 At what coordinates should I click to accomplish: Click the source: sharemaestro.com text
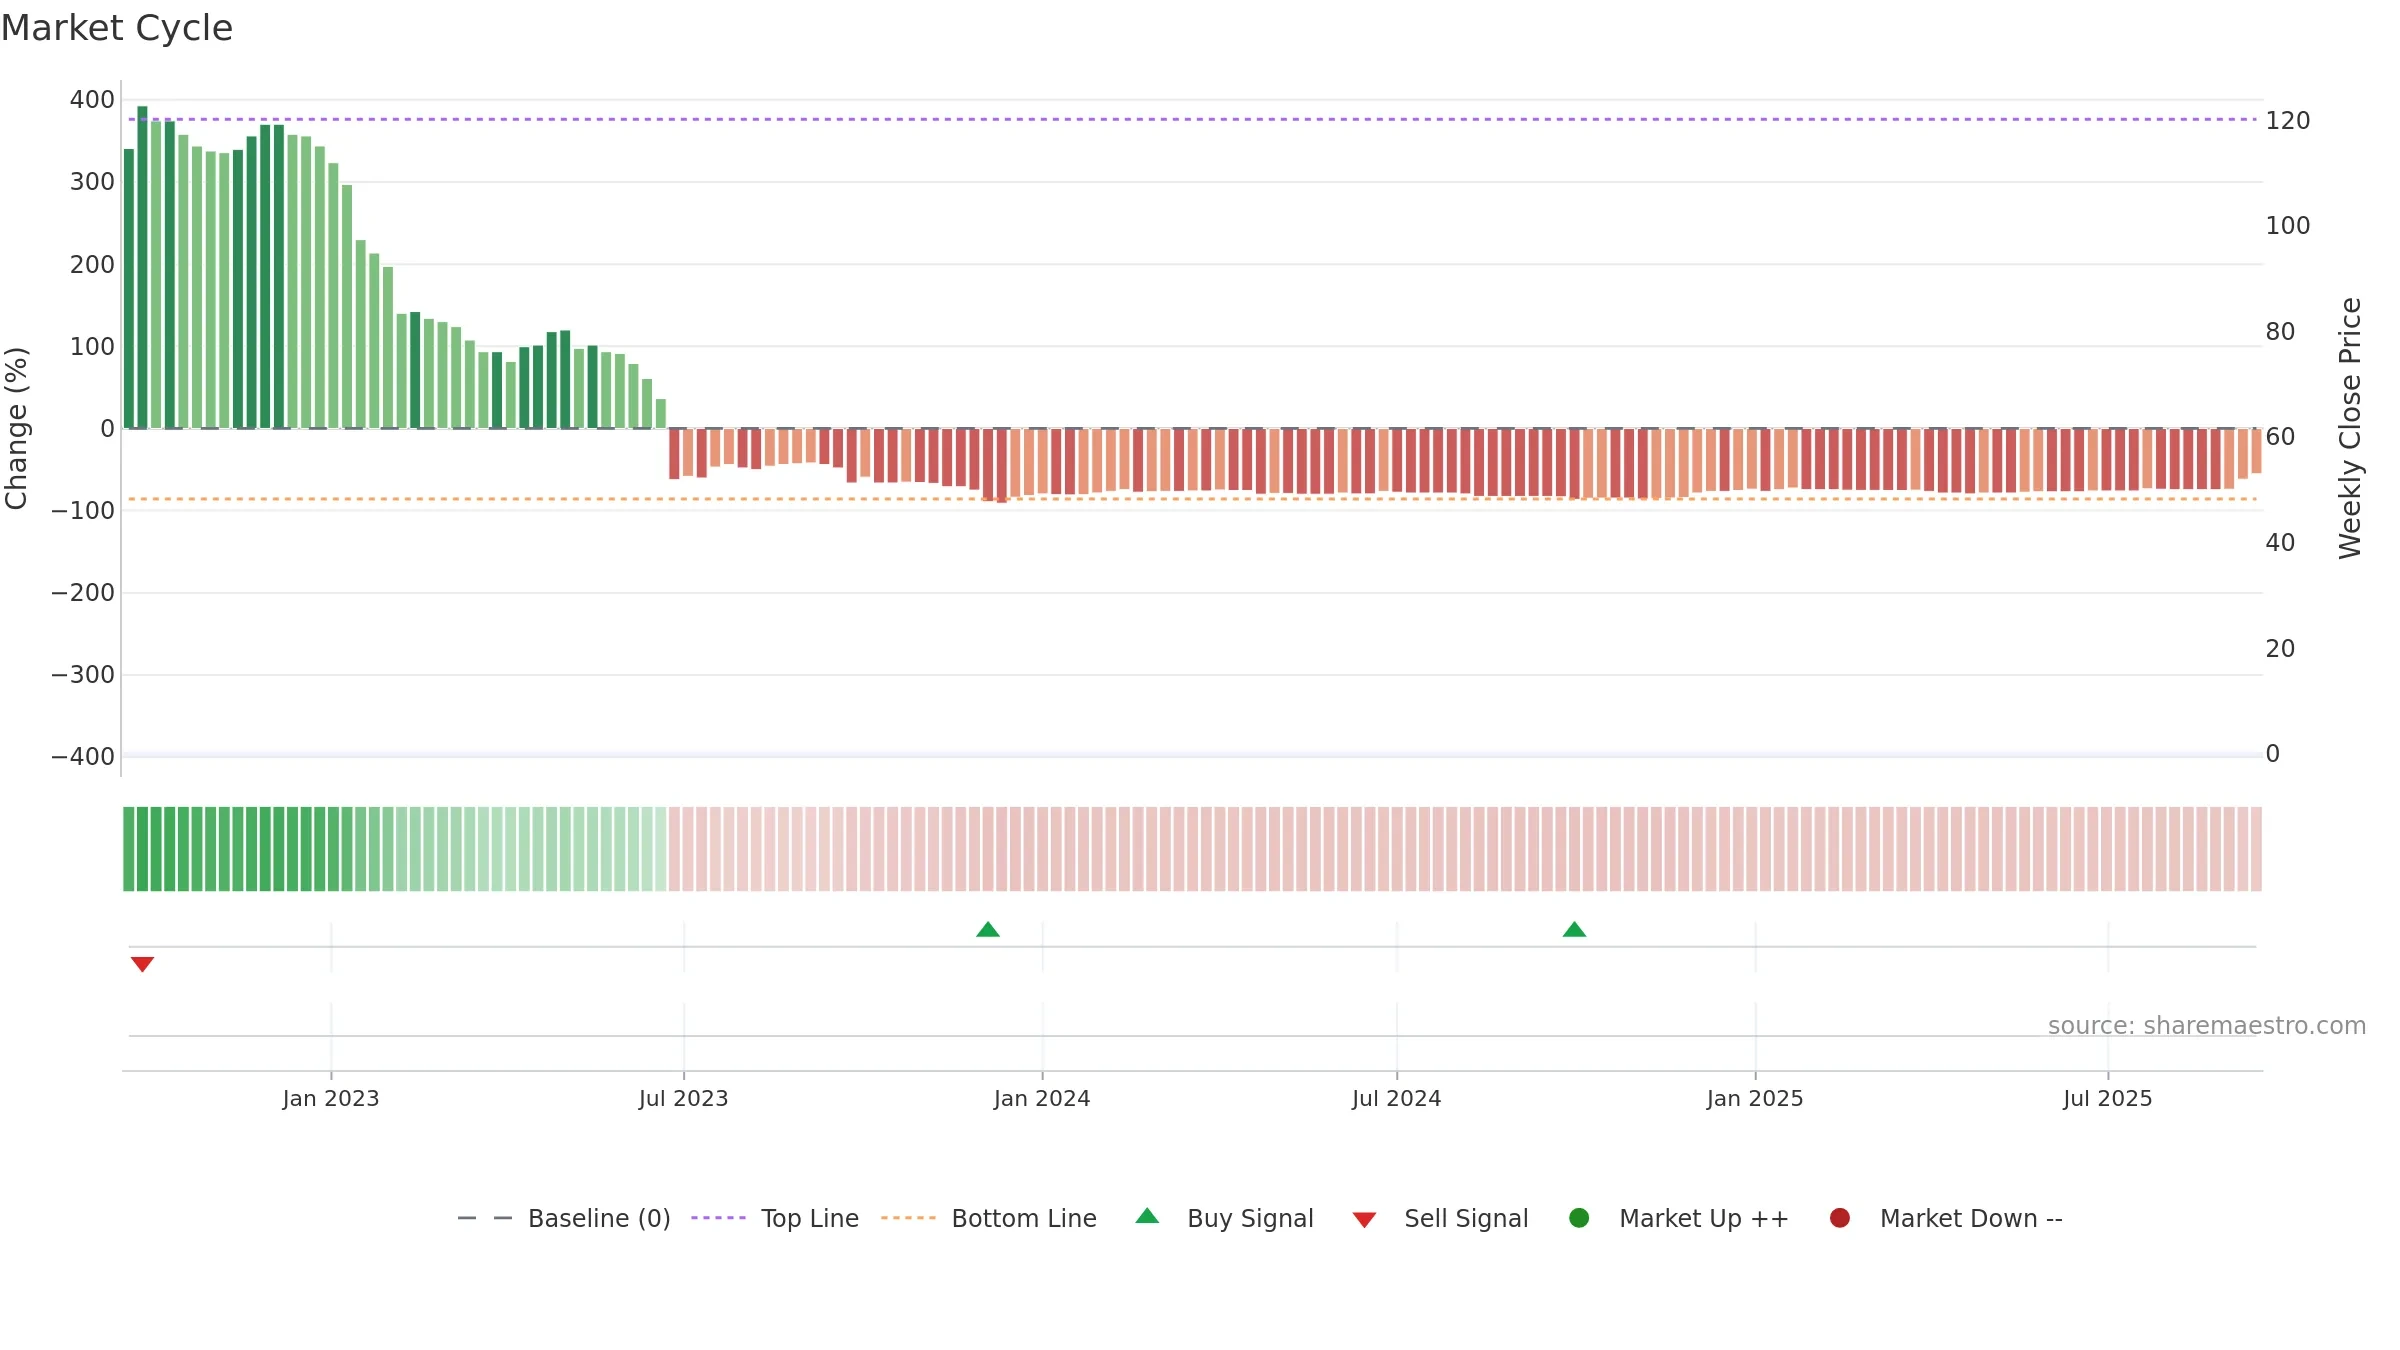pos(2207,1026)
